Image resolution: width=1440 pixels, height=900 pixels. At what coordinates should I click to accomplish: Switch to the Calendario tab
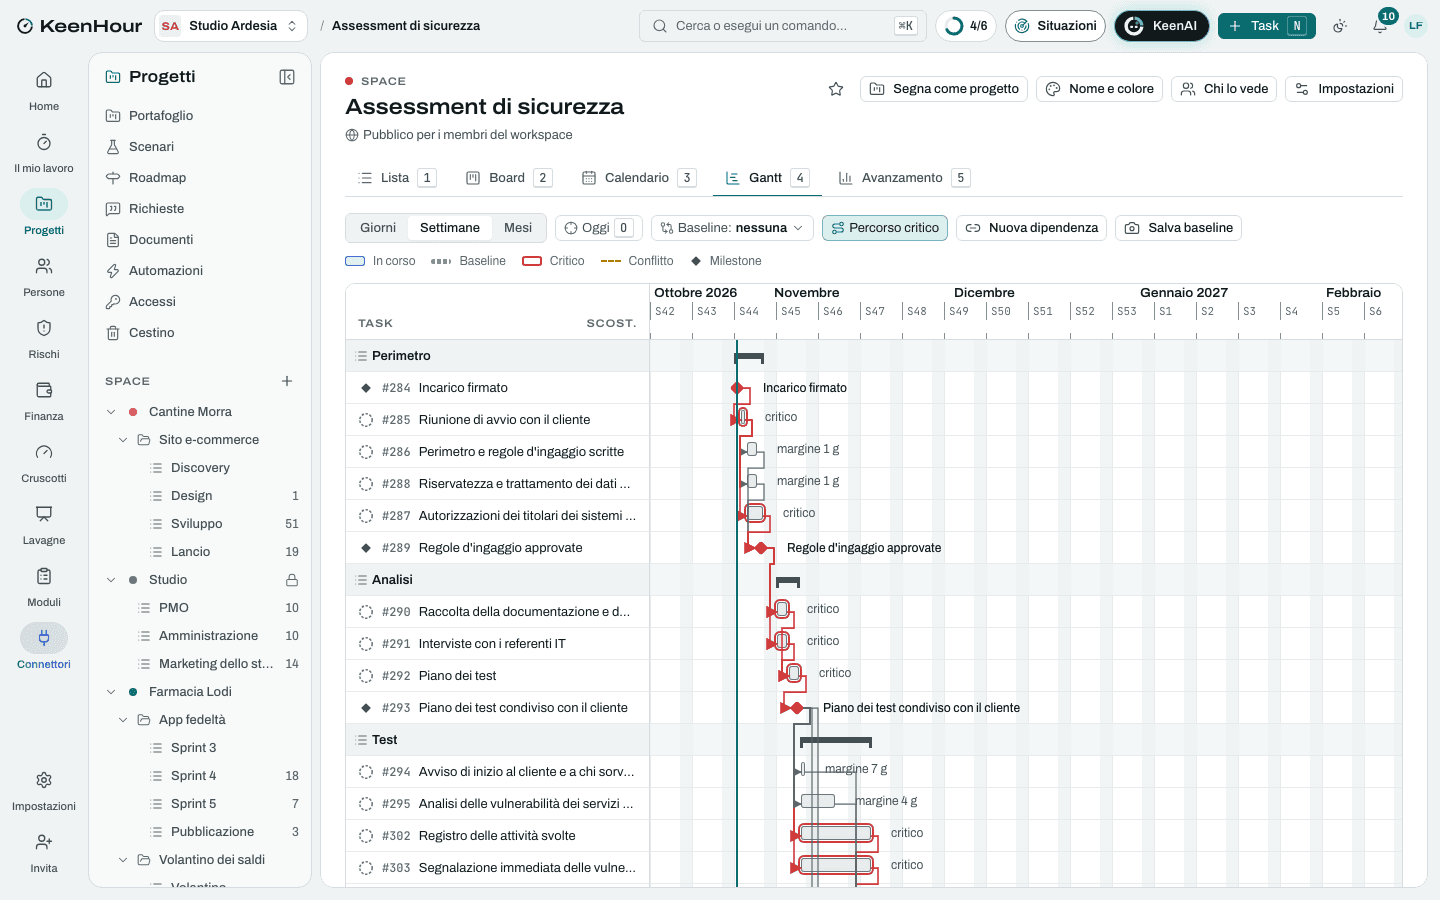(x=638, y=178)
